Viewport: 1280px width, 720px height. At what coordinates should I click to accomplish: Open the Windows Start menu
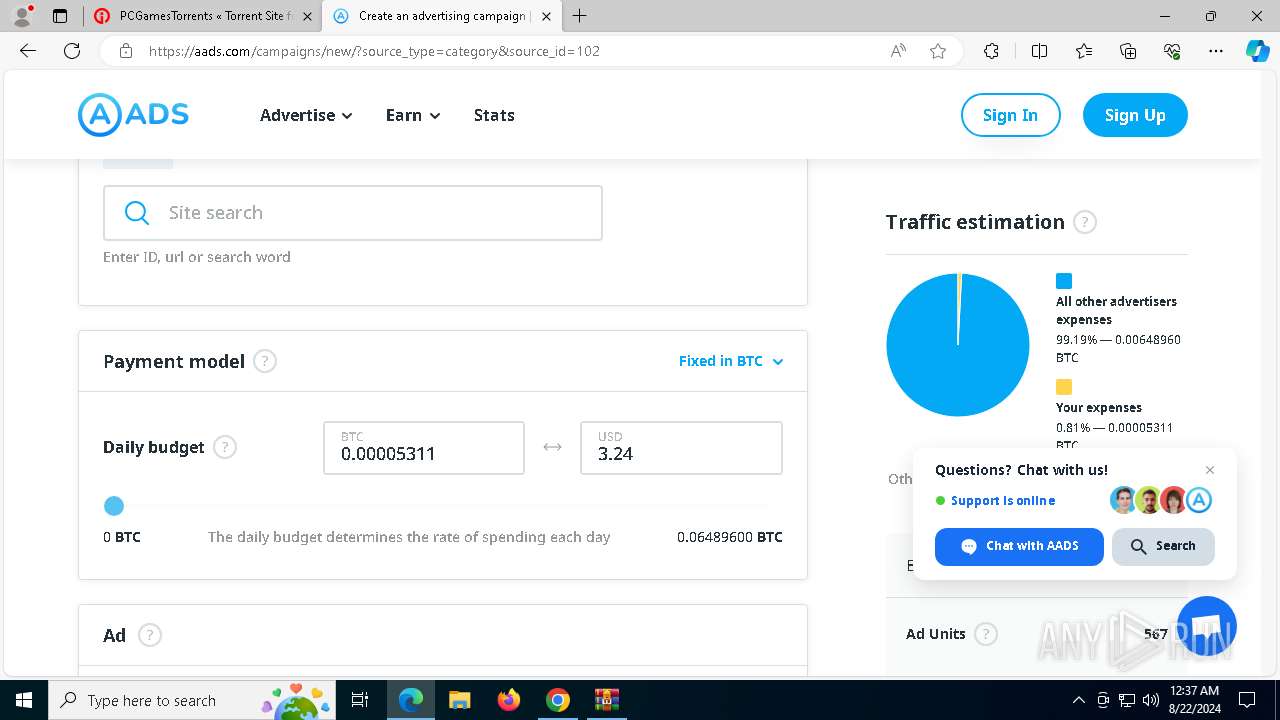[24, 700]
